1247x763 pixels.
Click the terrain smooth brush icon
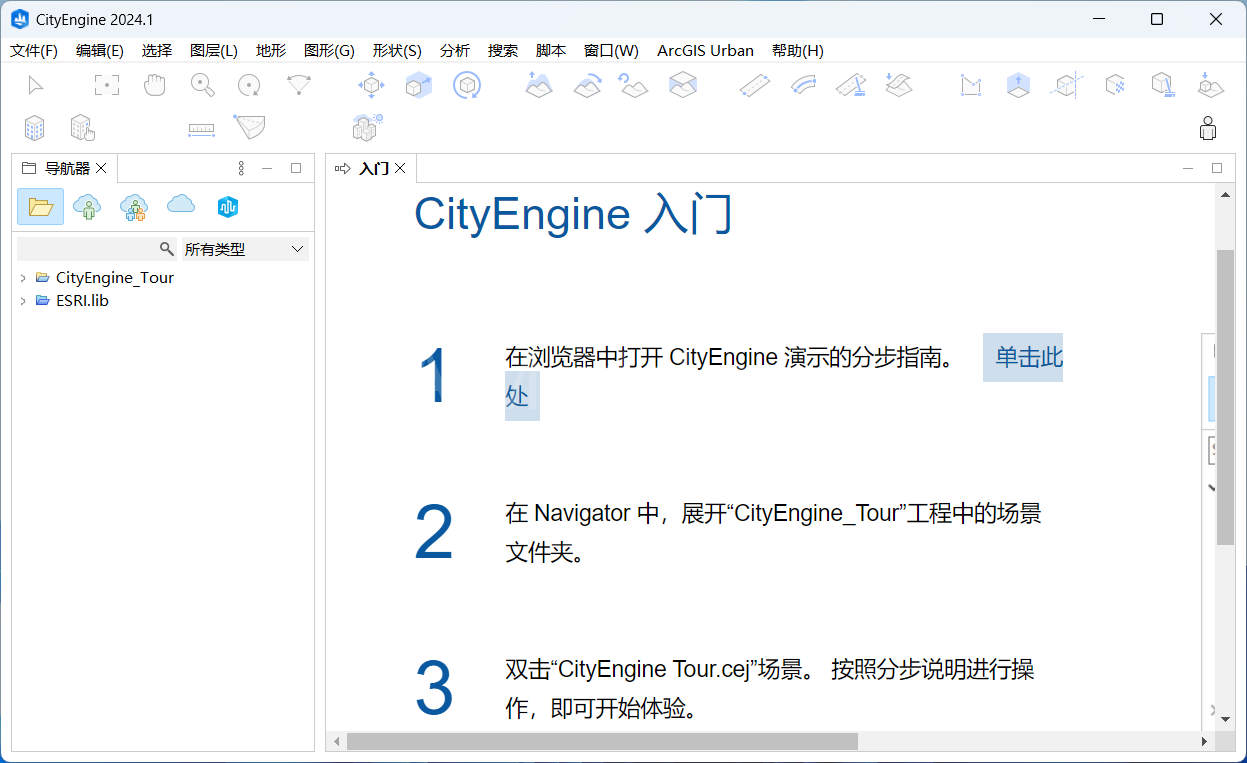point(588,86)
